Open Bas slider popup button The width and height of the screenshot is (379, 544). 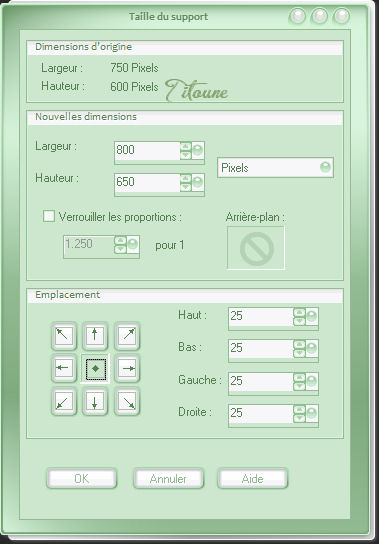pyautogui.click(x=311, y=348)
